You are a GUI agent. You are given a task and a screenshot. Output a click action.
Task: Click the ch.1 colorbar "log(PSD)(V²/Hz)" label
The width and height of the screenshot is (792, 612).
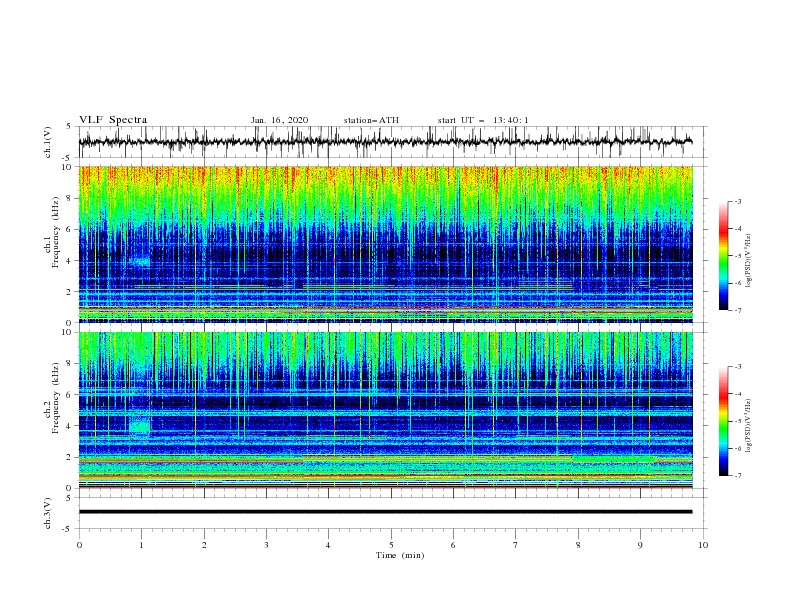(x=748, y=261)
